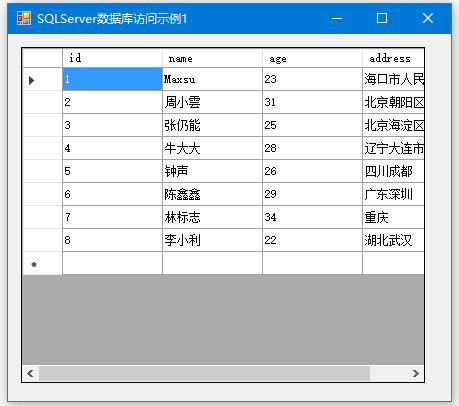The width and height of the screenshot is (459, 406).
Task: Click the right scroll arrow of horizontal scrollbar
Action: click(415, 373)
